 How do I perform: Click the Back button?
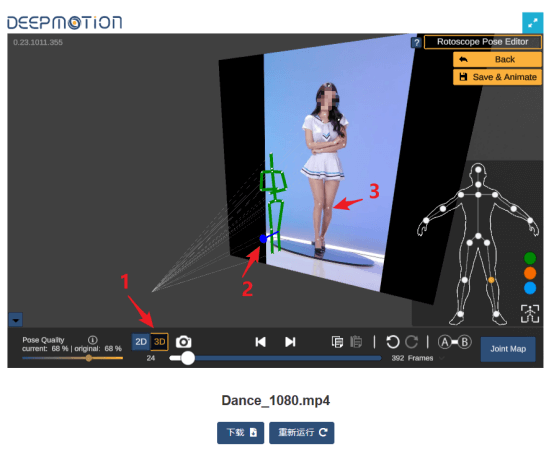tap(497, 59)
